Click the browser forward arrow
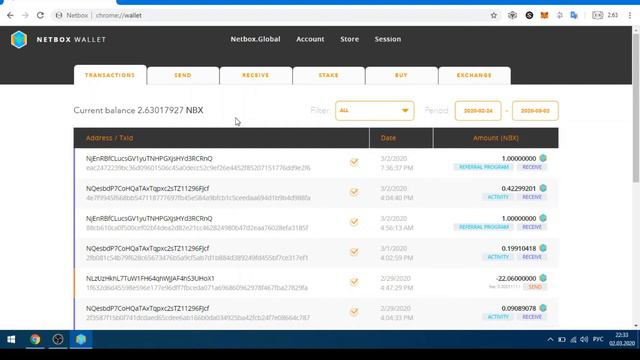This screenshot has height=360, width=640. (x=25, y=16)
